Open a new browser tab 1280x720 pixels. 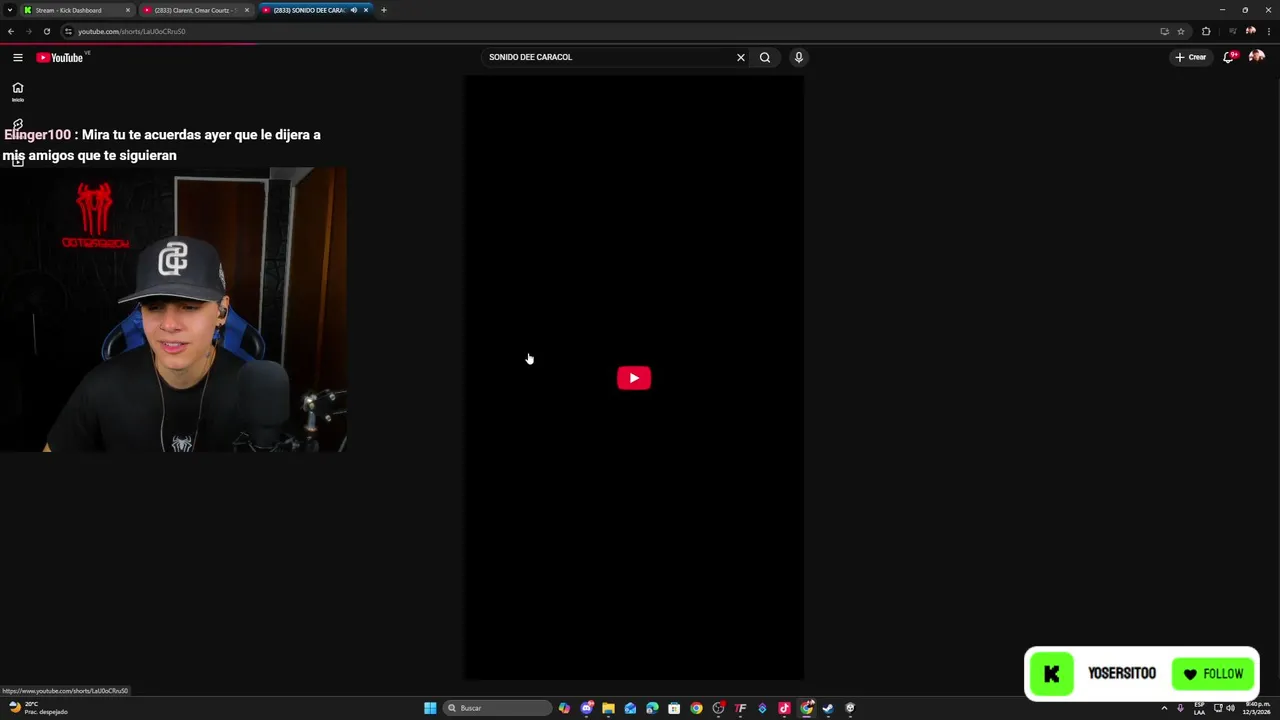coord(384,10)
